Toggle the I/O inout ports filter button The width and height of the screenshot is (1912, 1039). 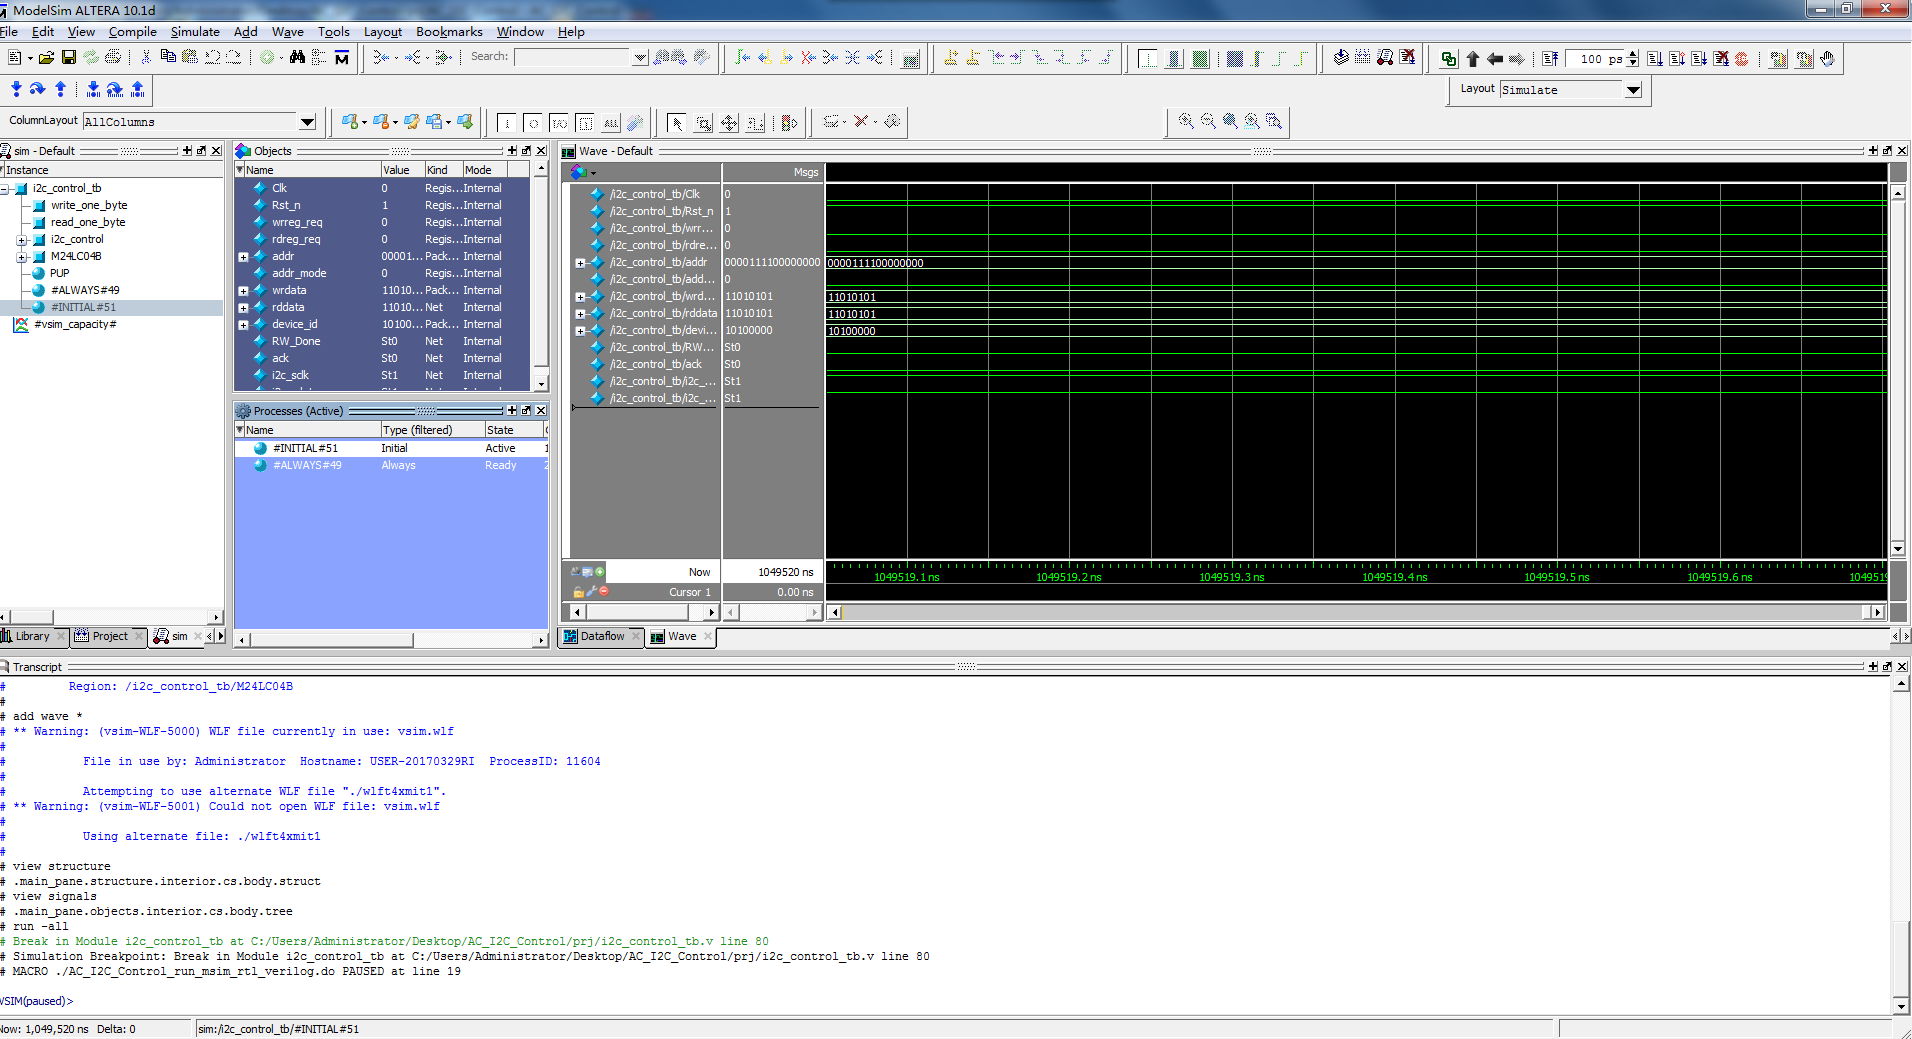(x=559, y=123)
